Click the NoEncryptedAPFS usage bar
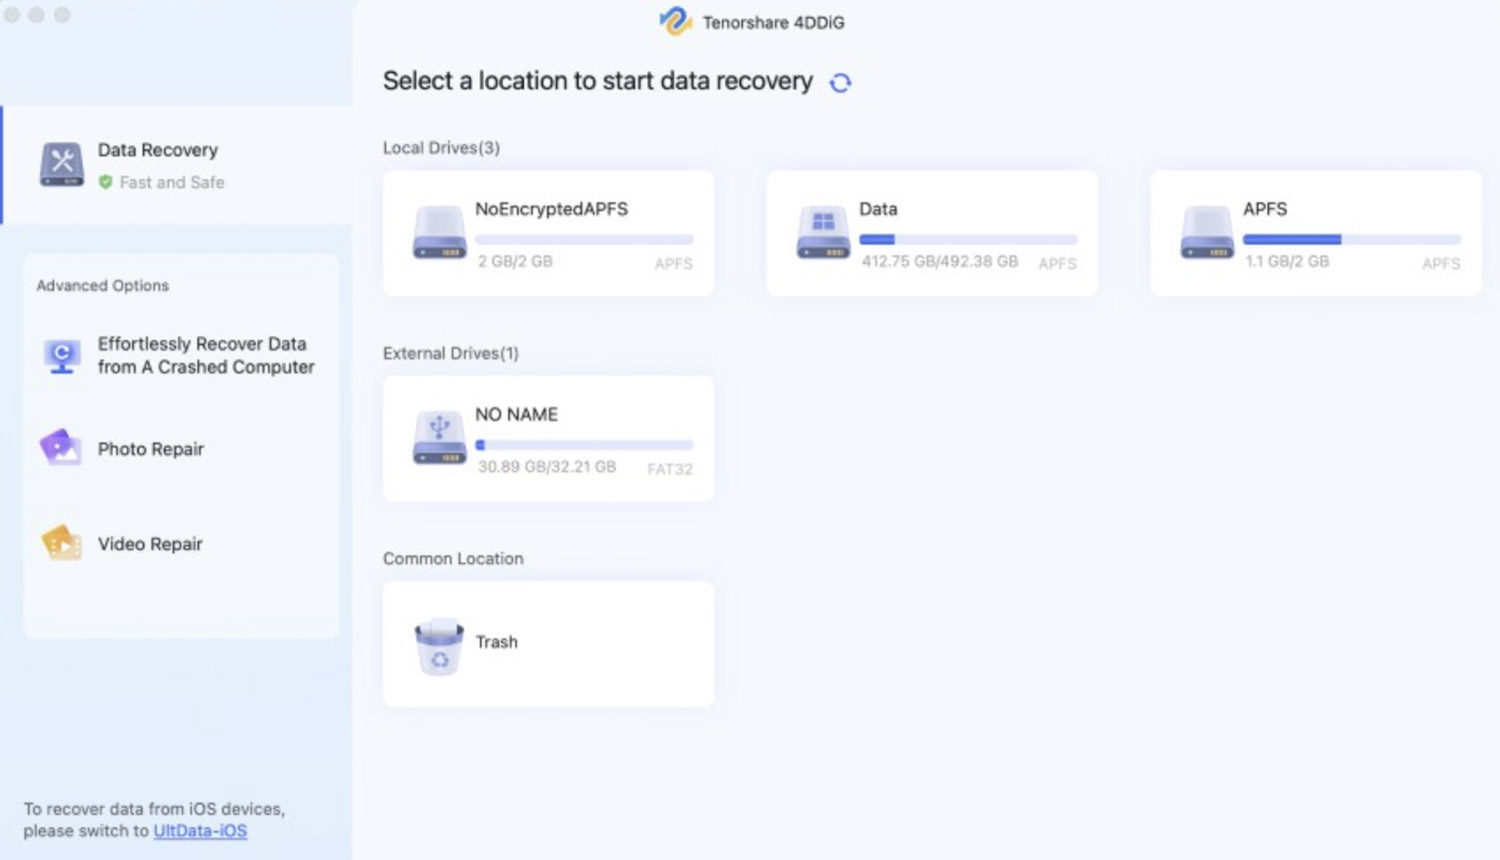The height and width of the screenshot is (860, 1500). tap(584, 239)
